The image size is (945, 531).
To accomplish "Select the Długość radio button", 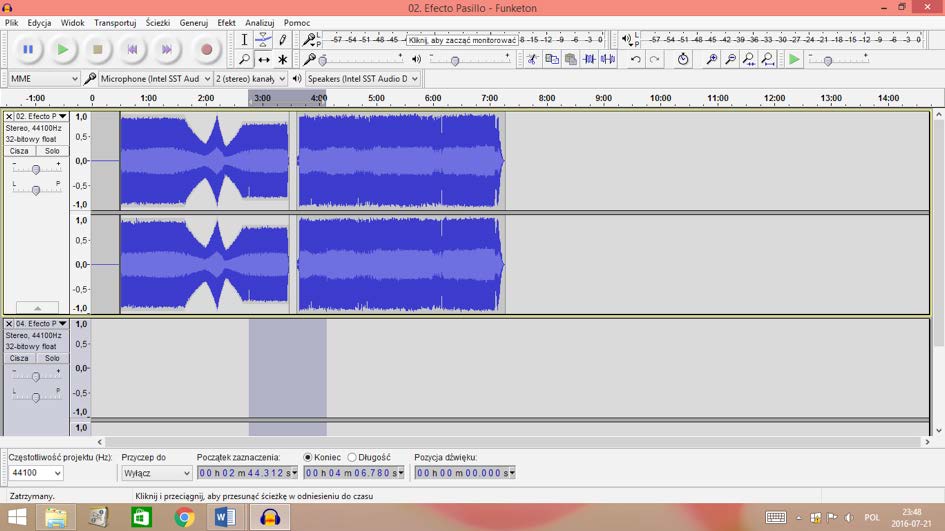I will tap(352, 457).
